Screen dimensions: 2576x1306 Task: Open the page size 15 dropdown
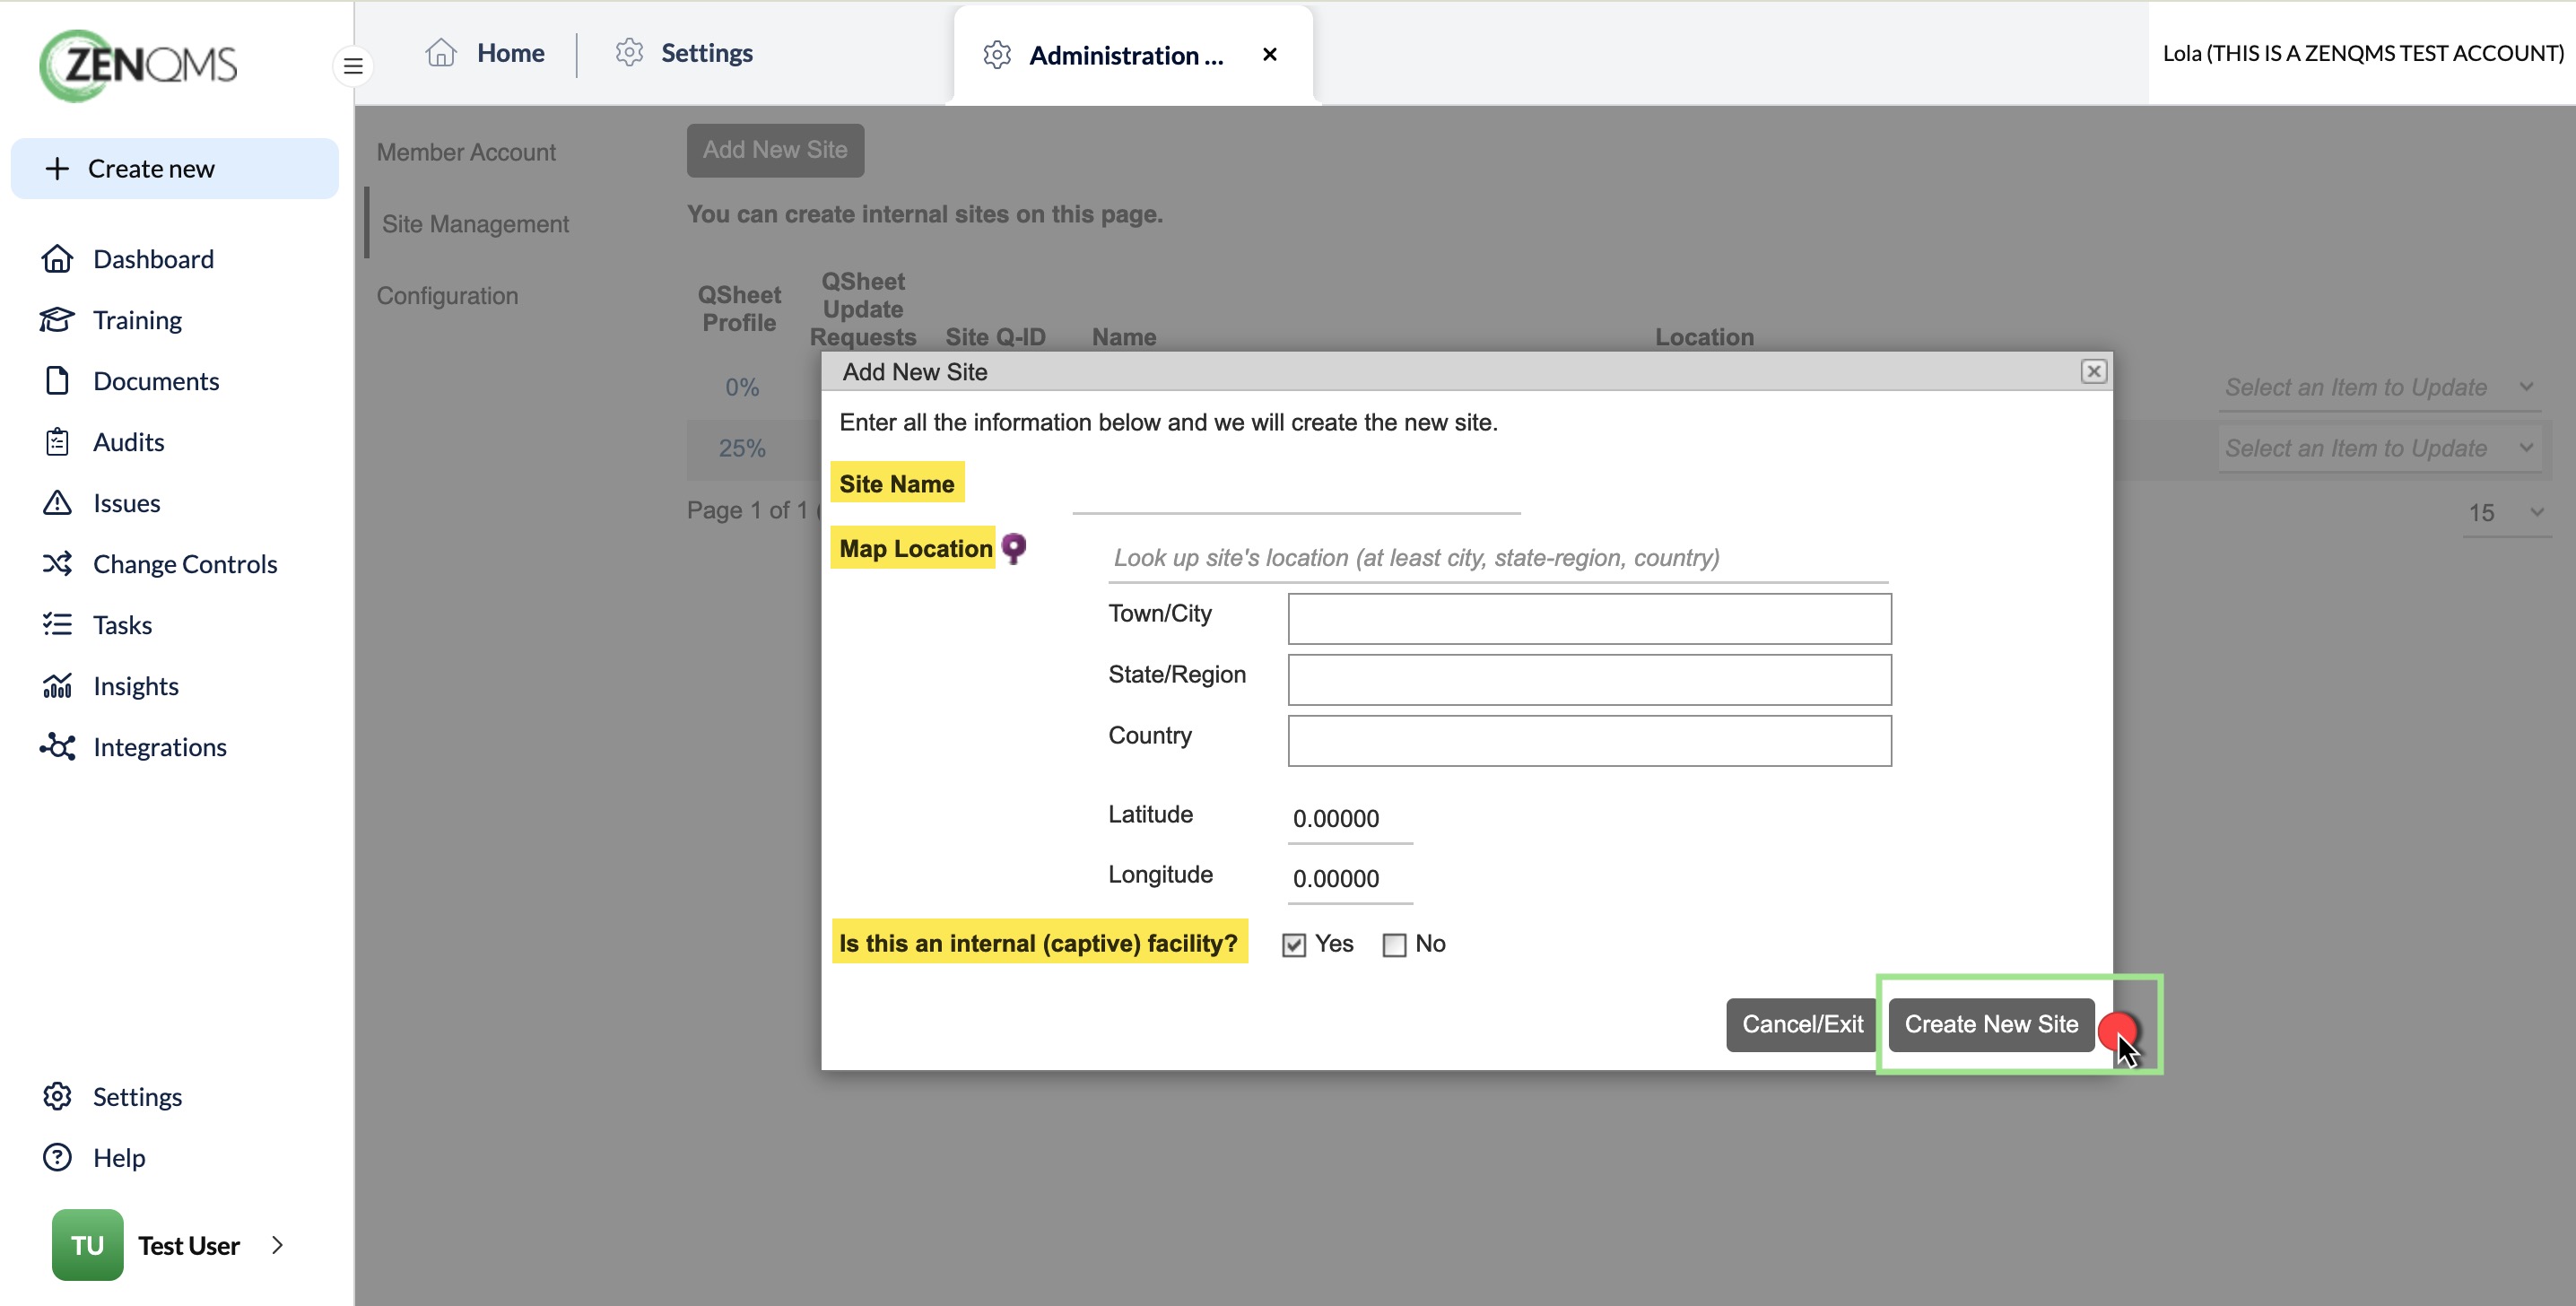pyautogui.click(x=2507, y=513)
